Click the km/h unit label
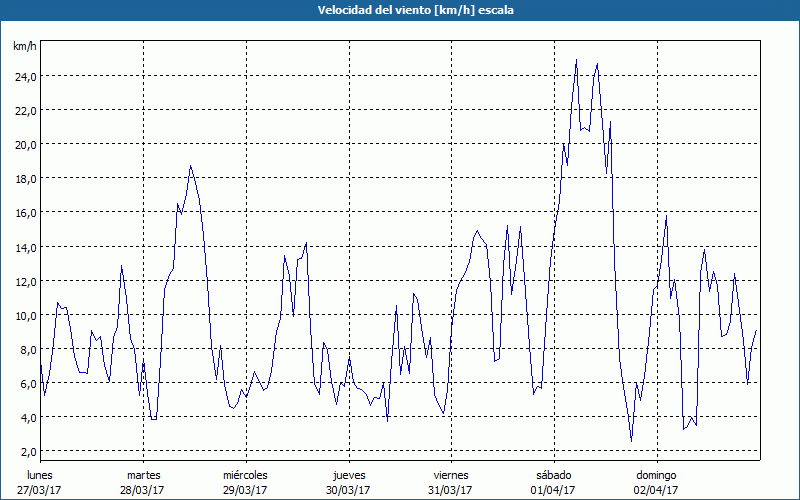Image resolution: width=800 pixels, height=500 pixels. pyautogui.click(x=25, y=46)
